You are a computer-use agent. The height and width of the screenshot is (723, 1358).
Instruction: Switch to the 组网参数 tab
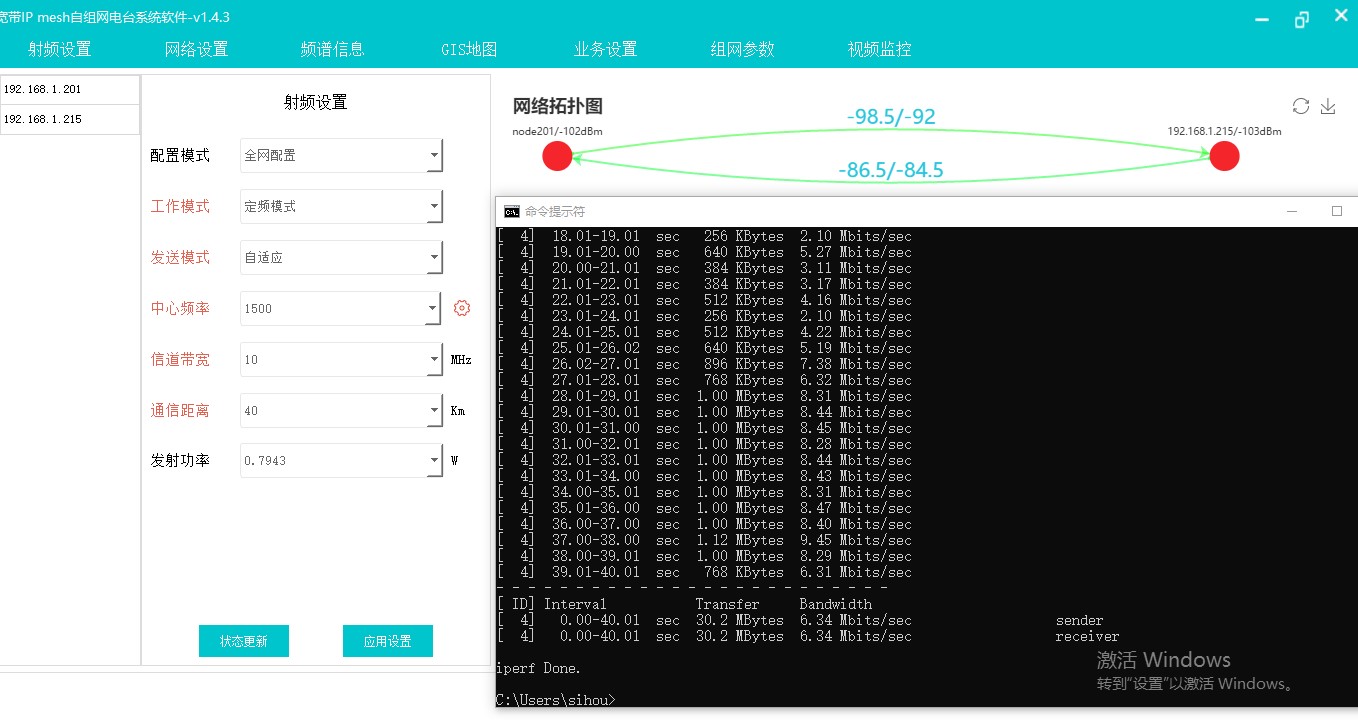click(x=742, y=49)
